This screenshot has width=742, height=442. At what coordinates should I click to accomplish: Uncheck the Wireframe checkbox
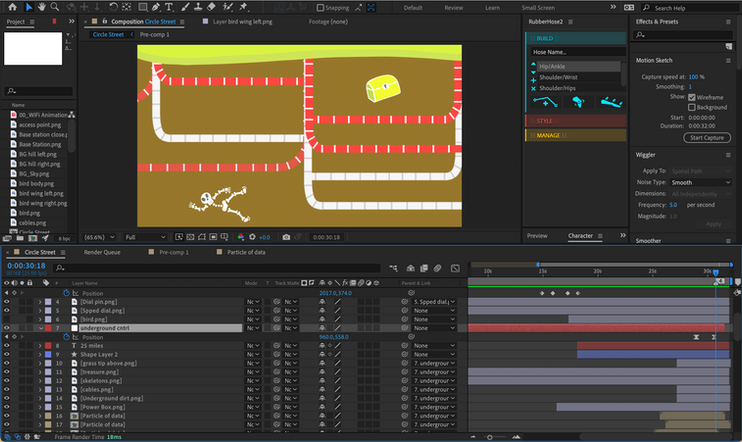tap(692, 97)
